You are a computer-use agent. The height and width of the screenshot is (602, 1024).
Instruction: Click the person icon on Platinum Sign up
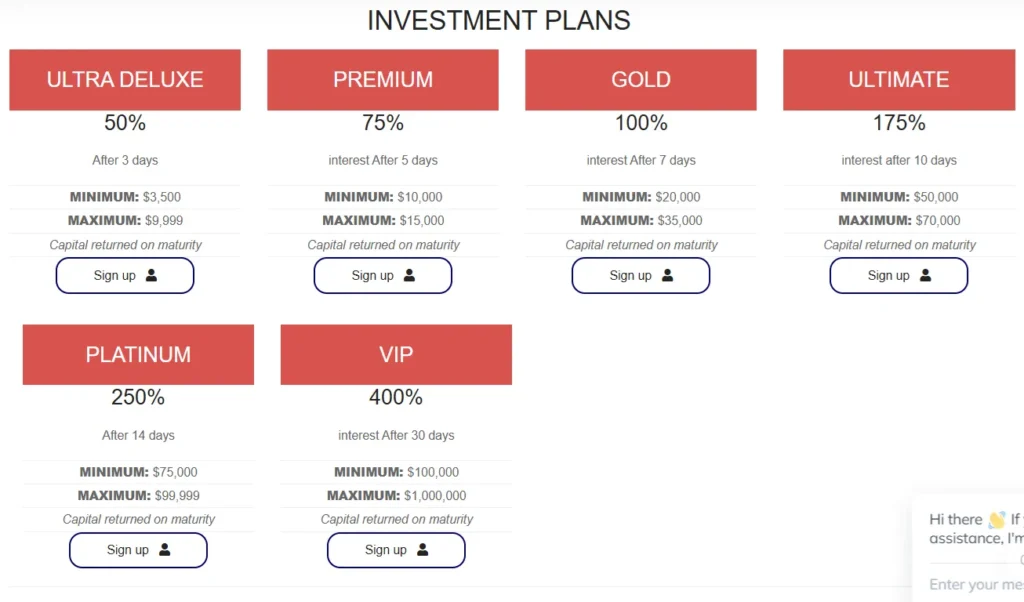click(x=166, y=550)
